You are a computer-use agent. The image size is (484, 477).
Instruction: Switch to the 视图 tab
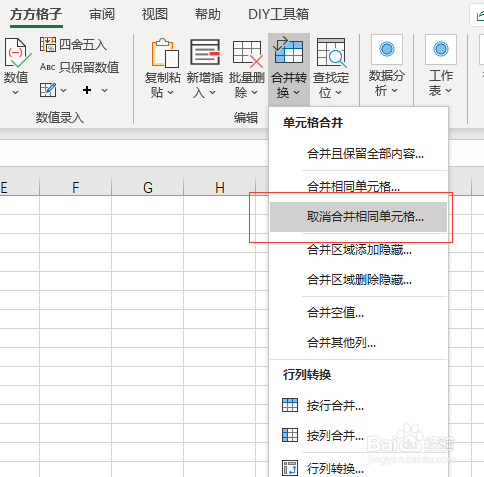pyautogui.click(x=155, y=14)
